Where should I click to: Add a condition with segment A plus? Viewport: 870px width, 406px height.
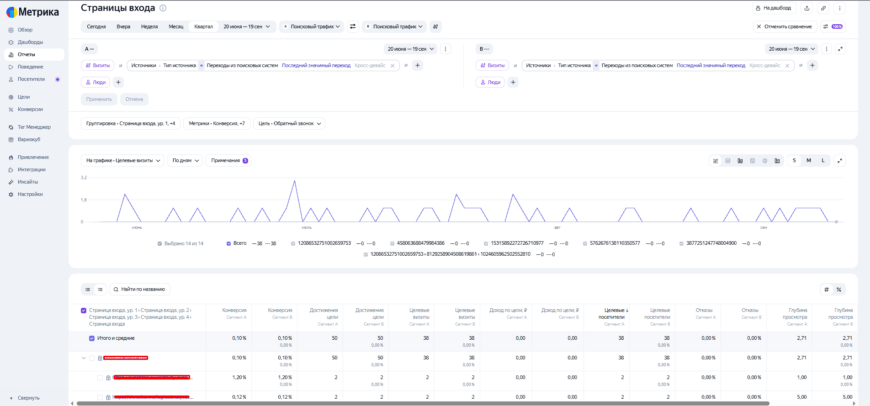tap(418, 65)
